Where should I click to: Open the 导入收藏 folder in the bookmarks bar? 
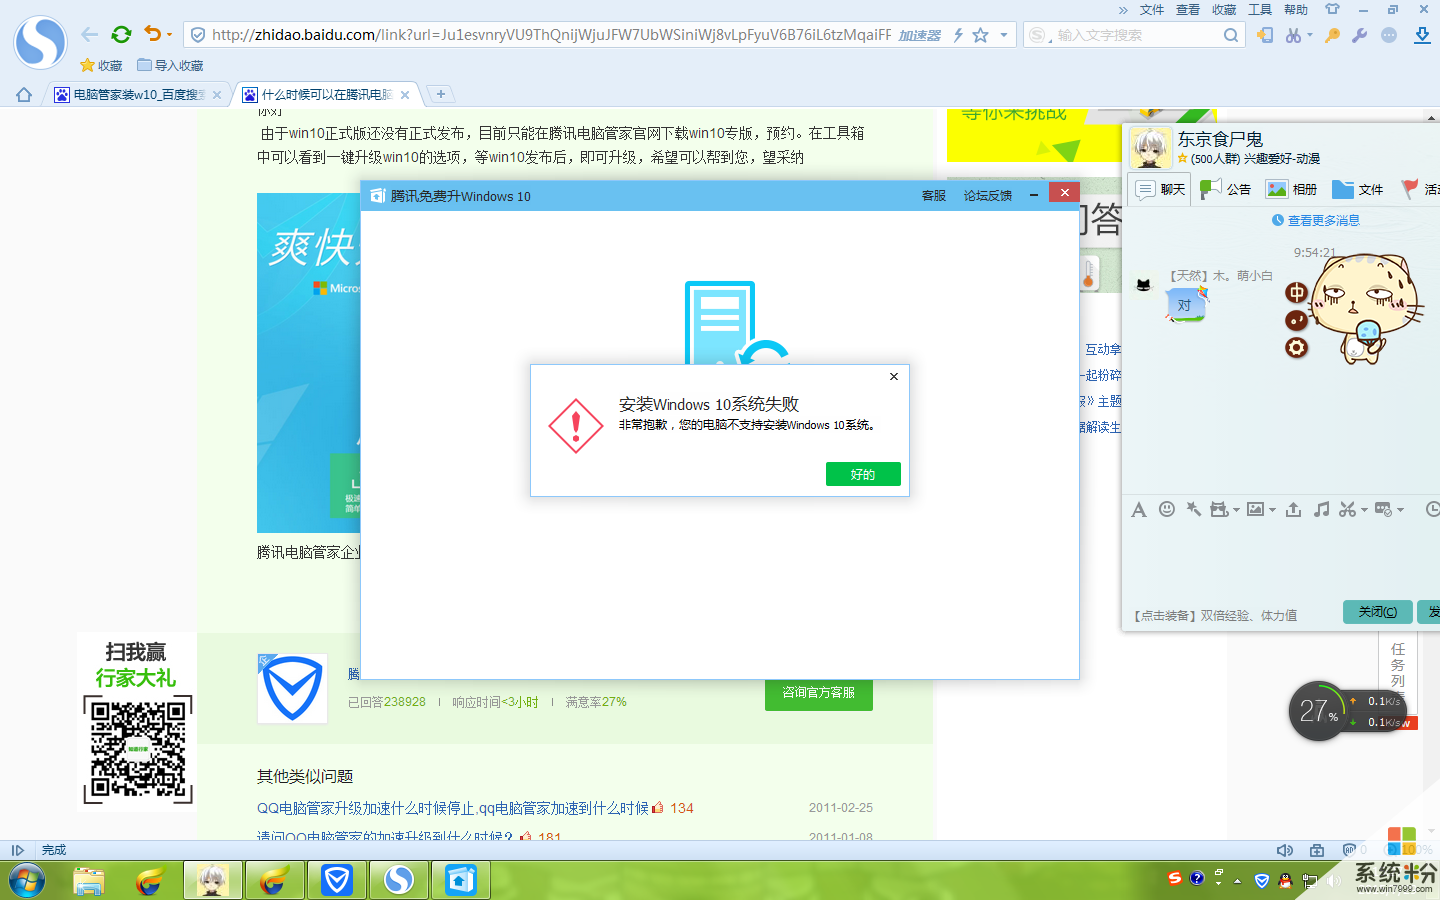click(170, 65)
